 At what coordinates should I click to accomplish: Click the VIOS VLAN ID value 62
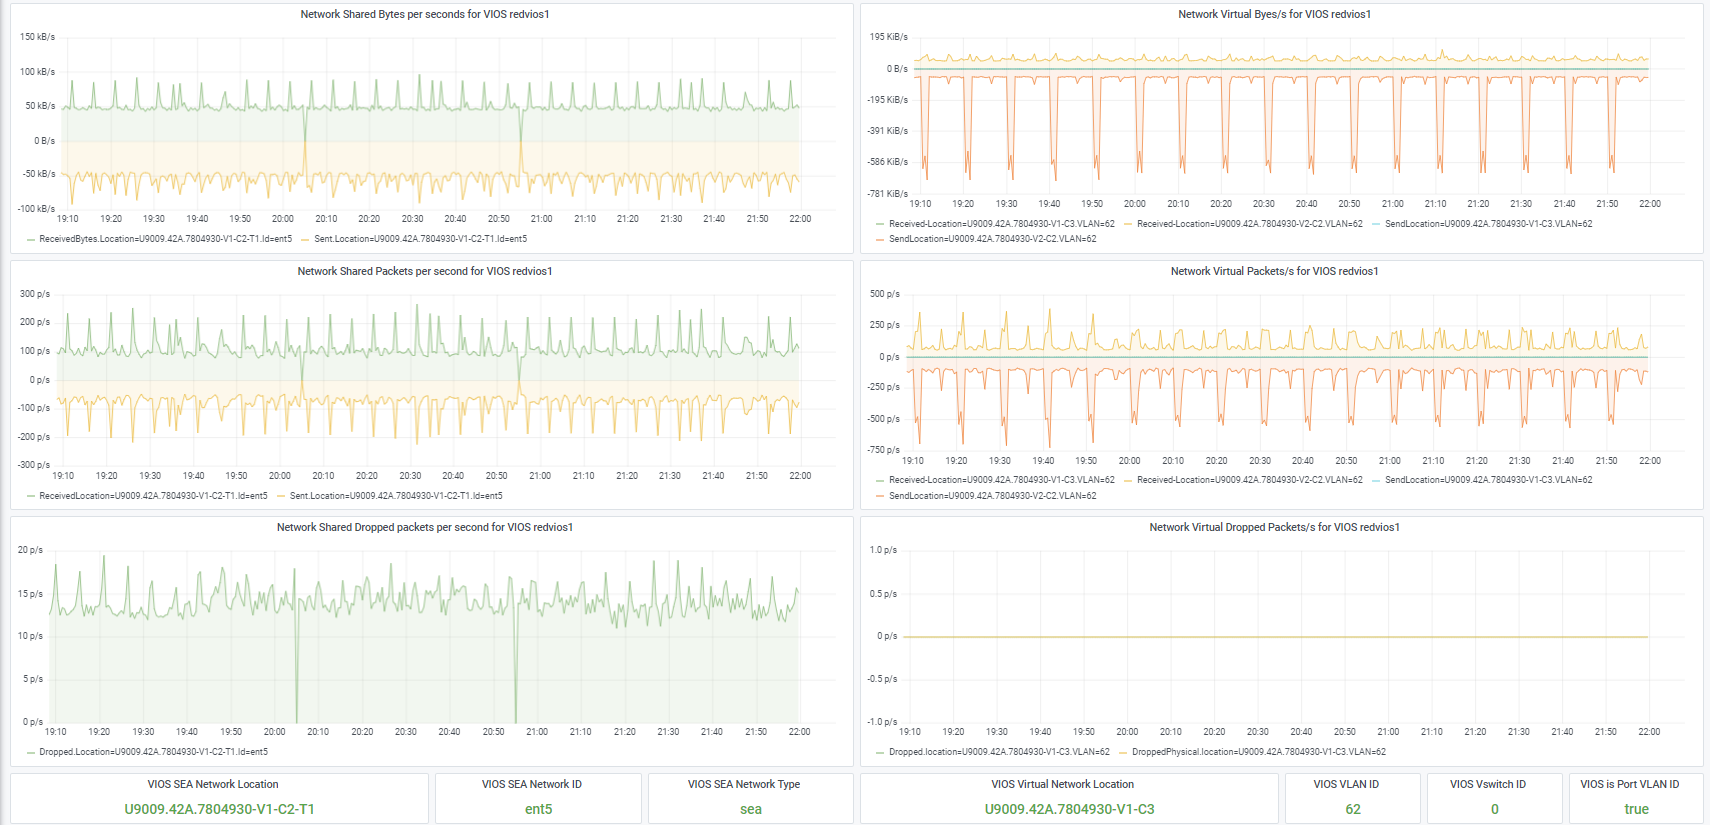(x=1352, y=809)
